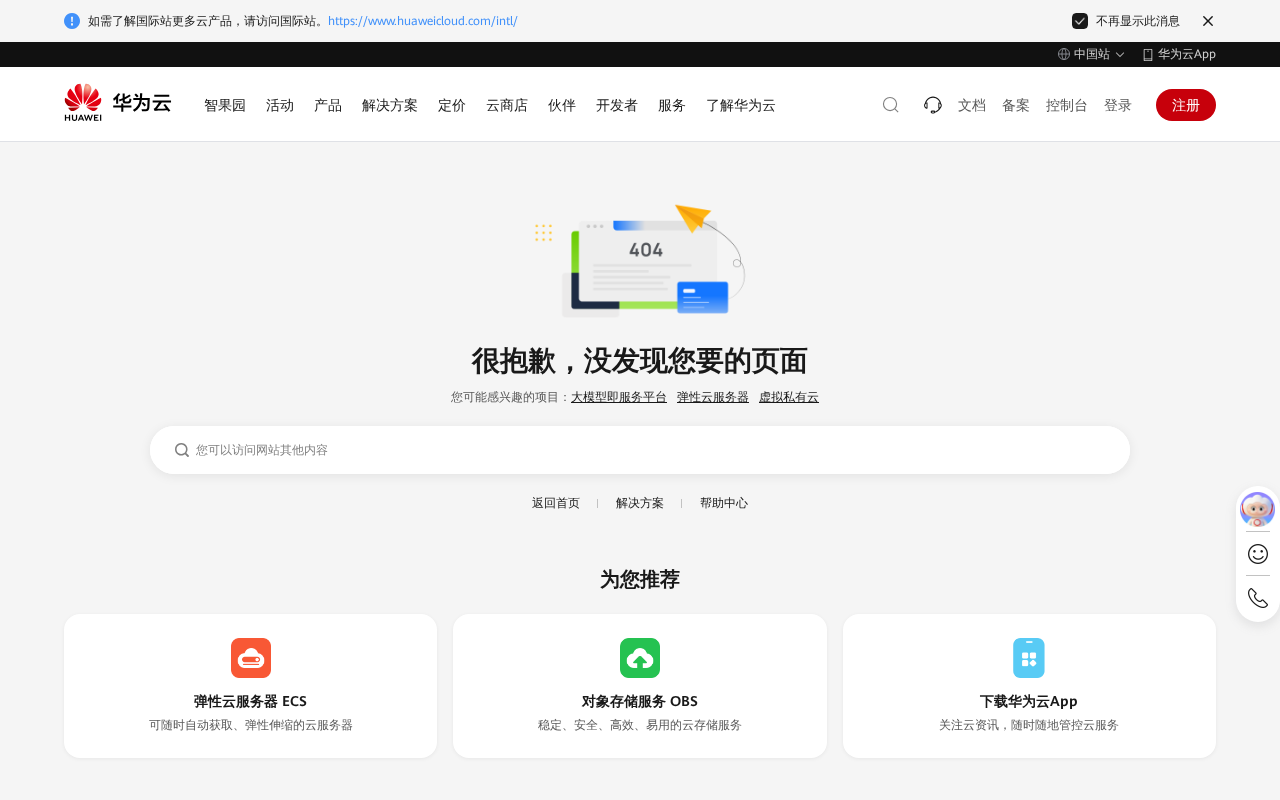Click the orange ECS server icon

251,658
